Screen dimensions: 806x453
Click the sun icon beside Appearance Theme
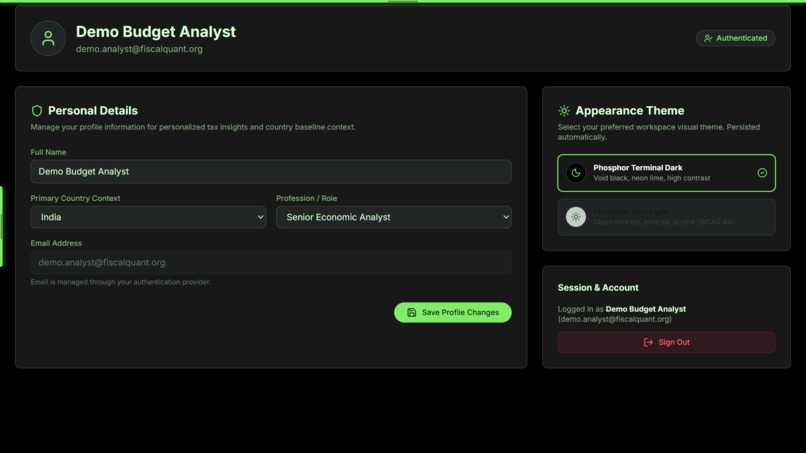tap(564, 111)
